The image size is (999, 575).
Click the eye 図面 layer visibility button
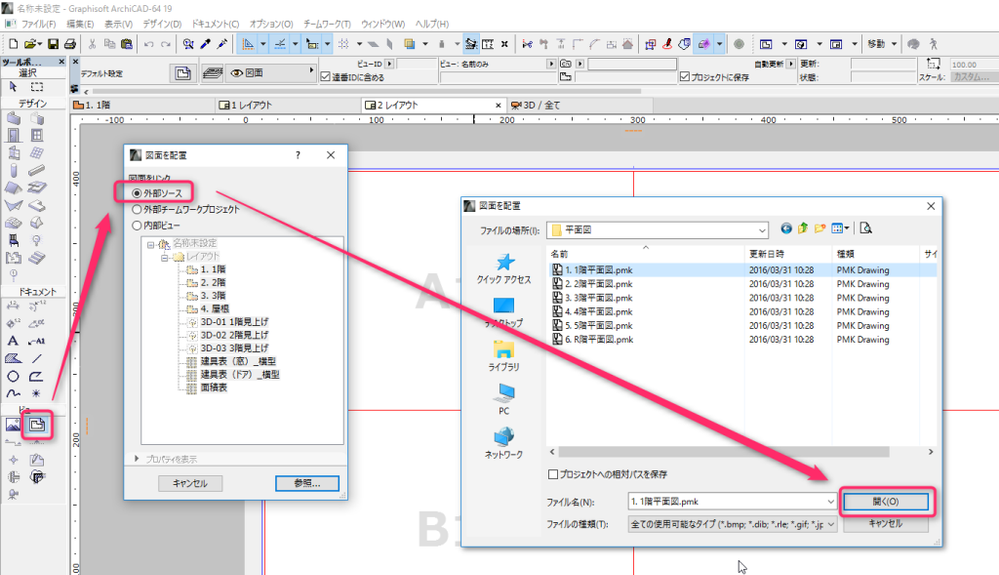[x=271, y=73]
